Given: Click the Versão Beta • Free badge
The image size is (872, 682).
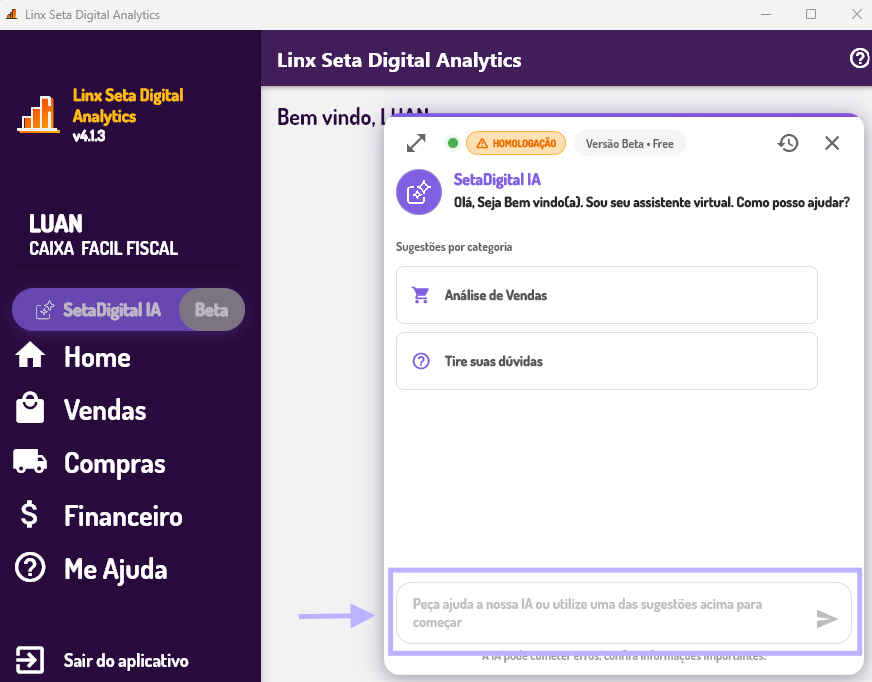Looking at the screenshot, I should [630, 144].
